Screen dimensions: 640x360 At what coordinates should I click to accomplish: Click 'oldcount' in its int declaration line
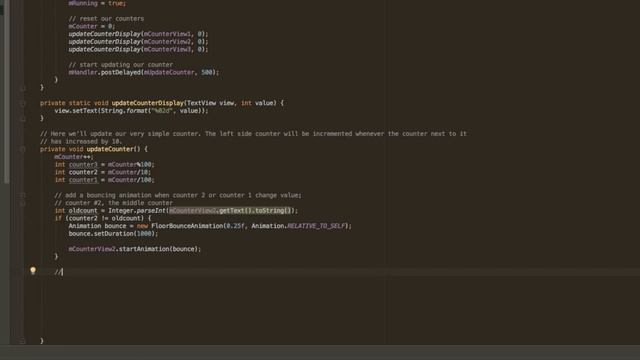[83, 211]
